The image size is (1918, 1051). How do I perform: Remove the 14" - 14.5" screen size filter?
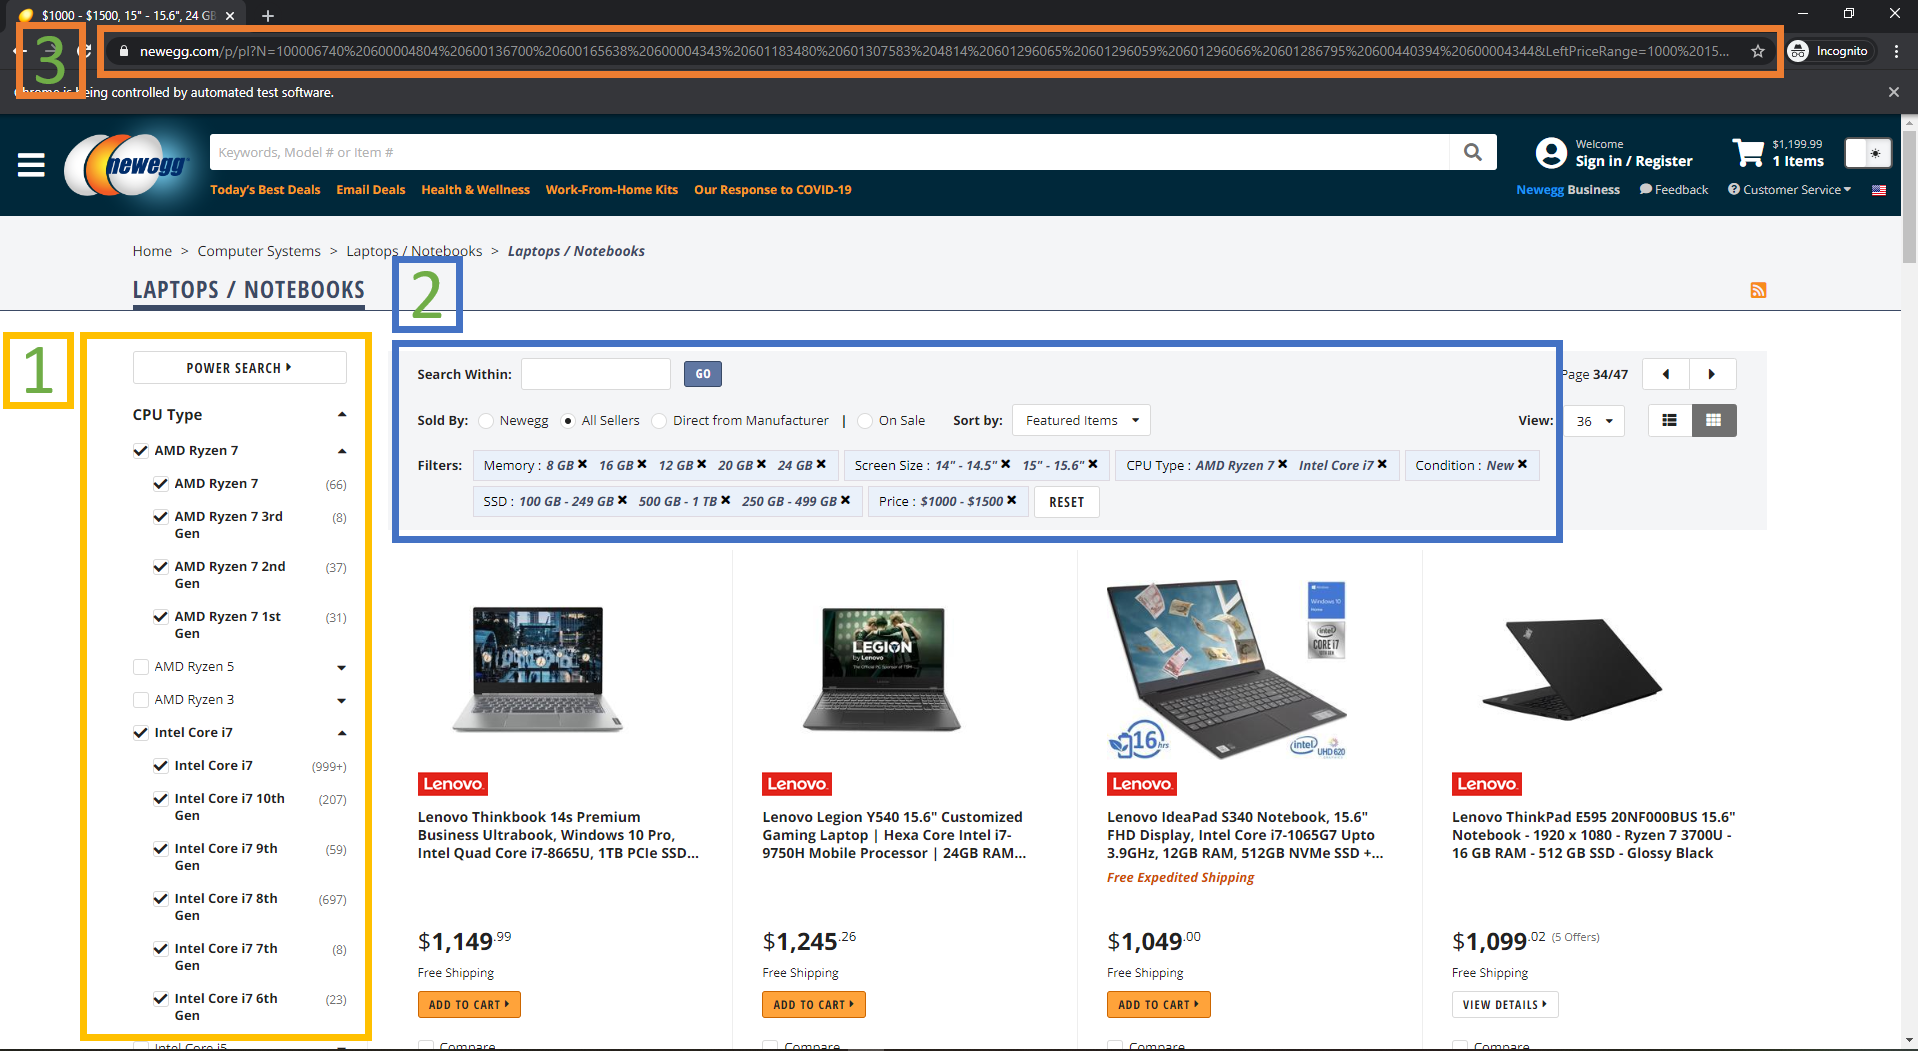click(1005, 464)
